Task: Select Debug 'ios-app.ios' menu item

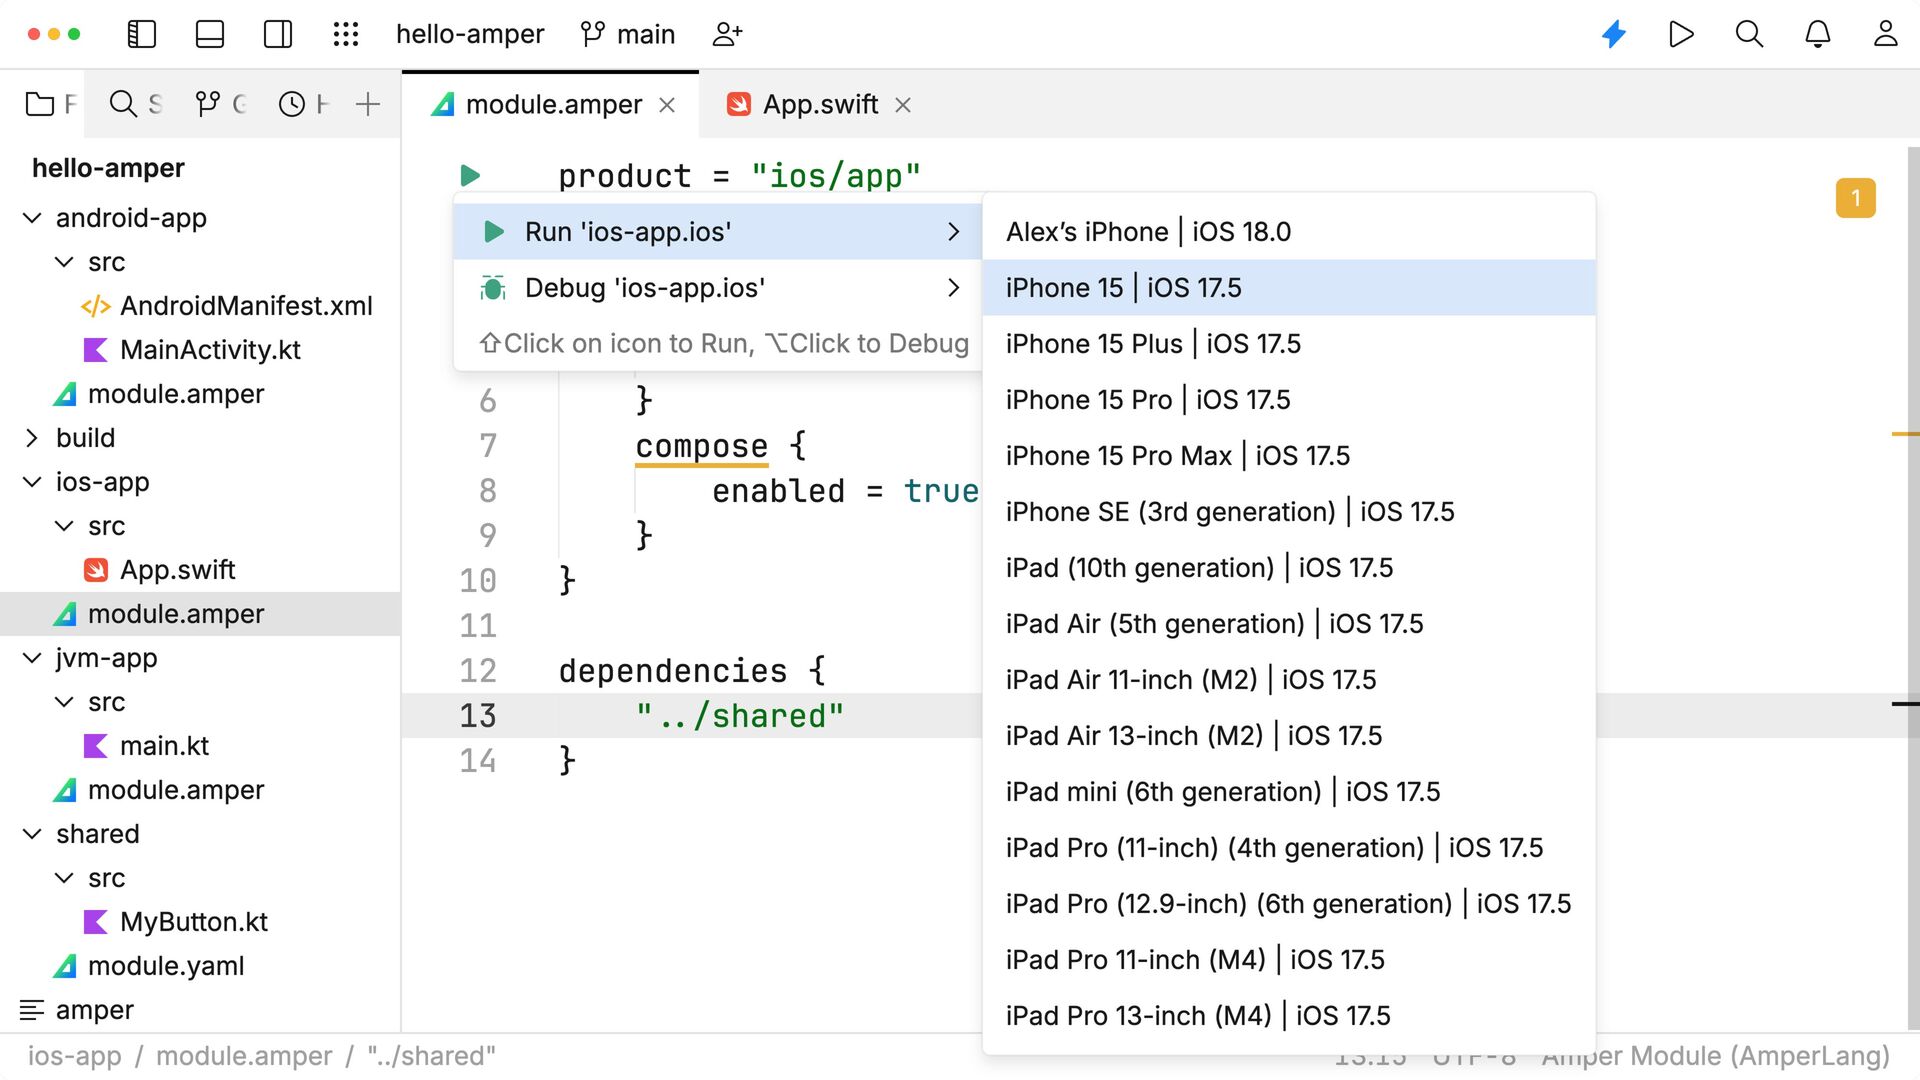Action: 718,288
